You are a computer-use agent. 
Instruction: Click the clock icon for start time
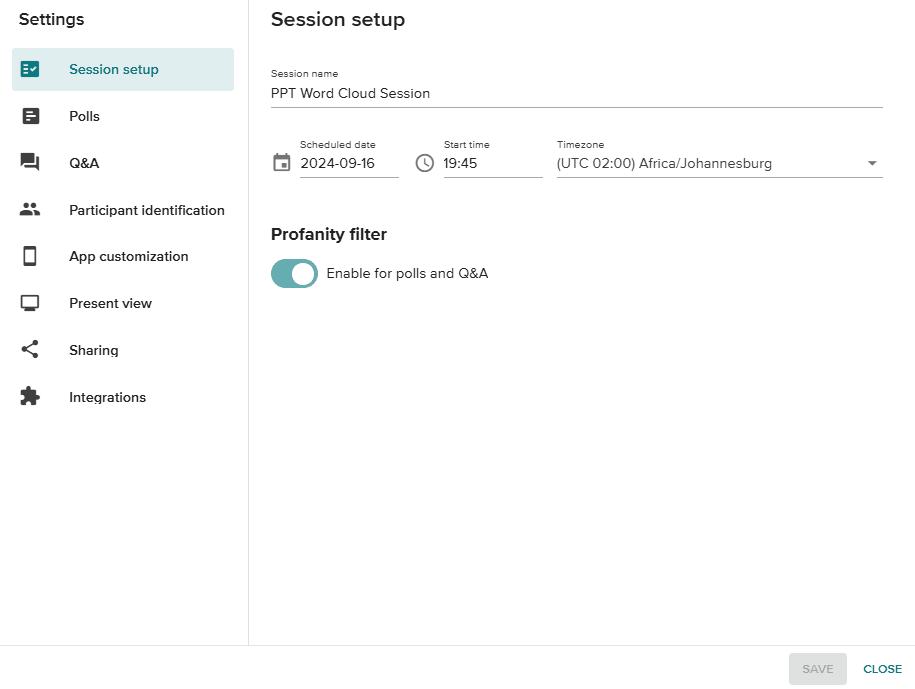point(425,163)
